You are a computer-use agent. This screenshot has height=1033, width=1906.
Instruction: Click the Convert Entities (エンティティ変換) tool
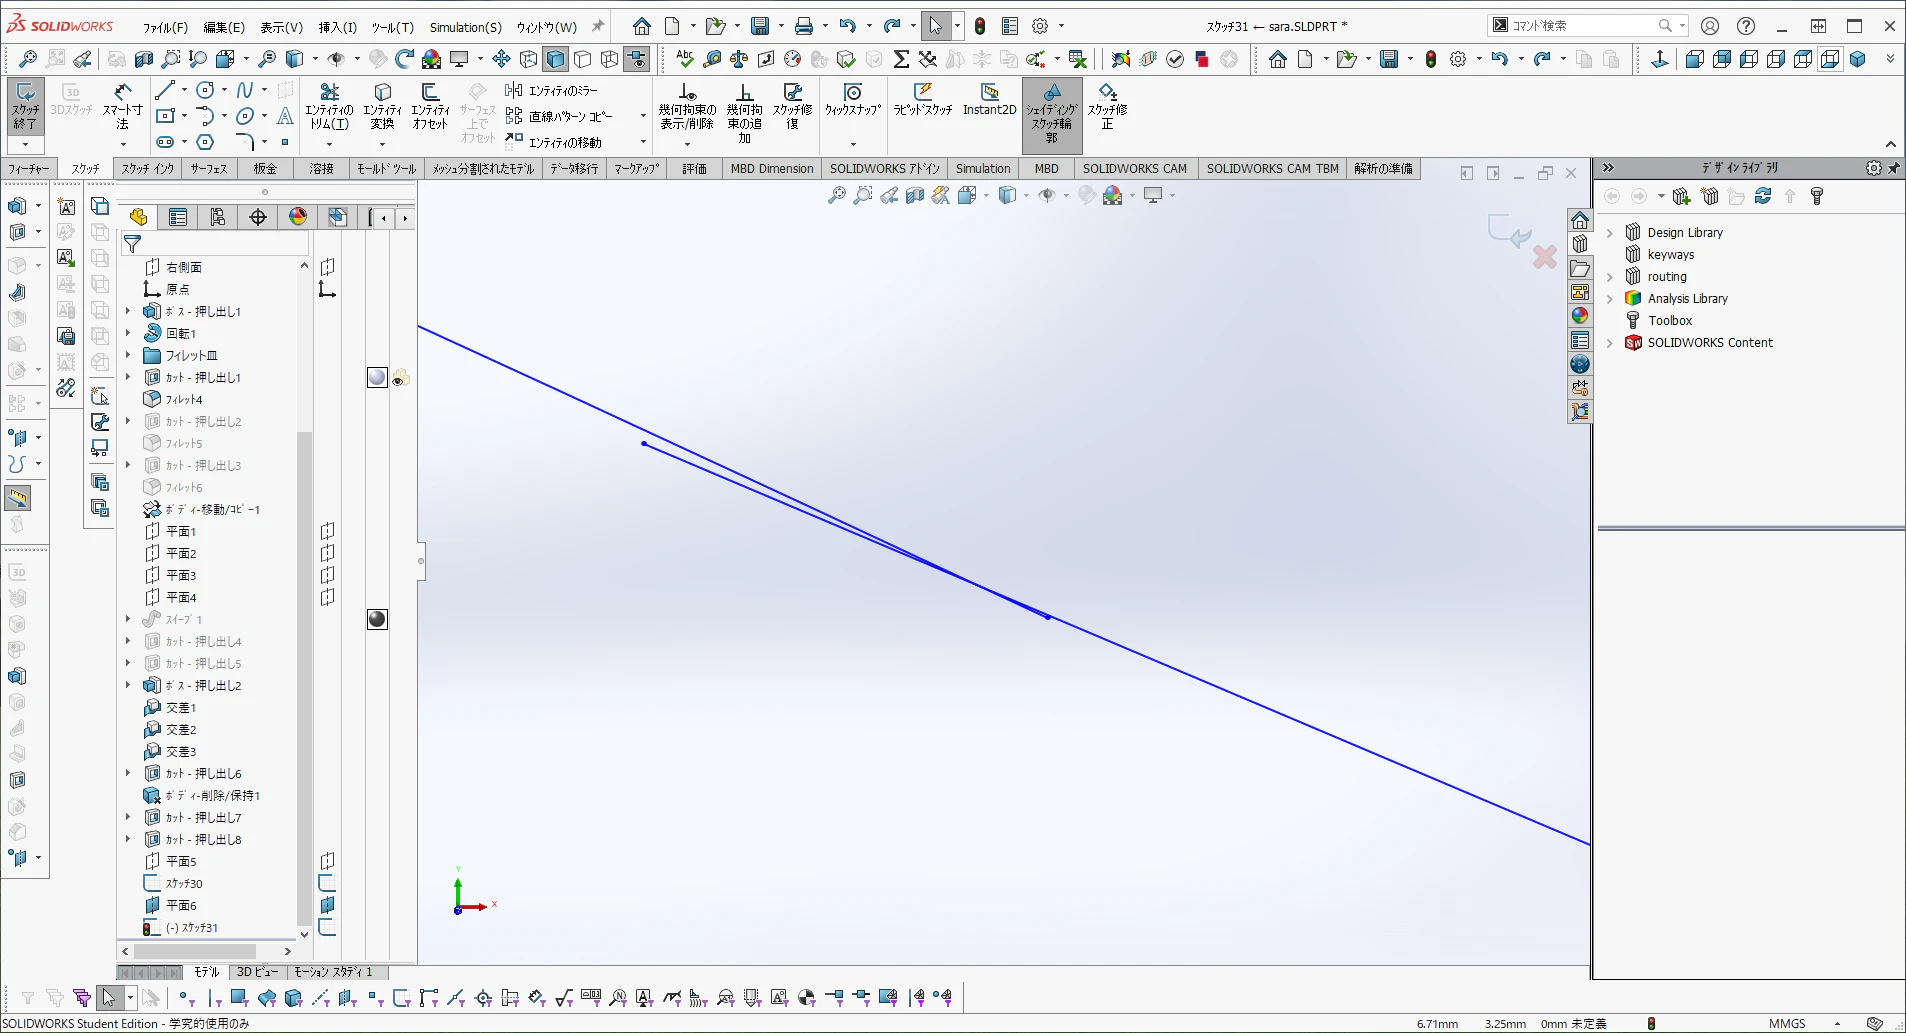point(382,106)
